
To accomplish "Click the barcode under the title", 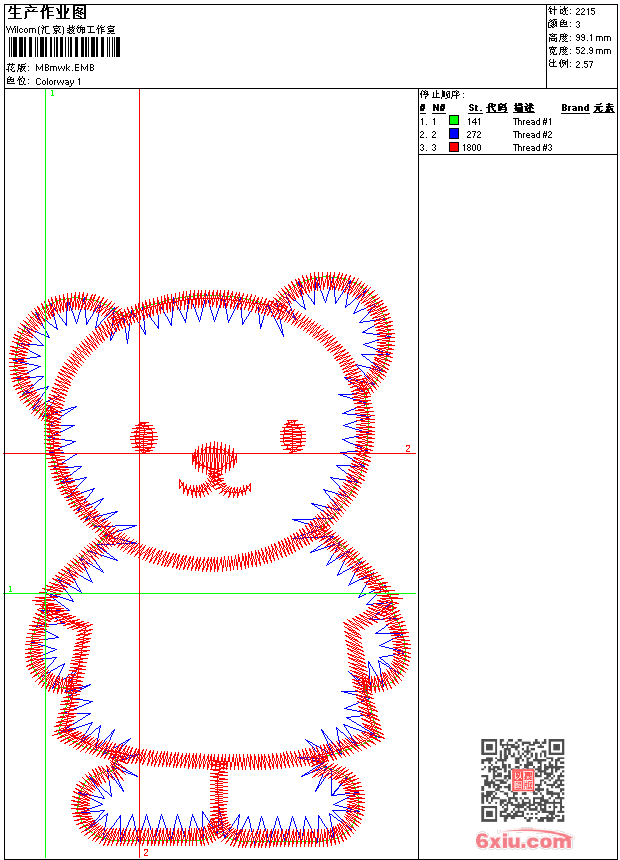I will [67, 48].
